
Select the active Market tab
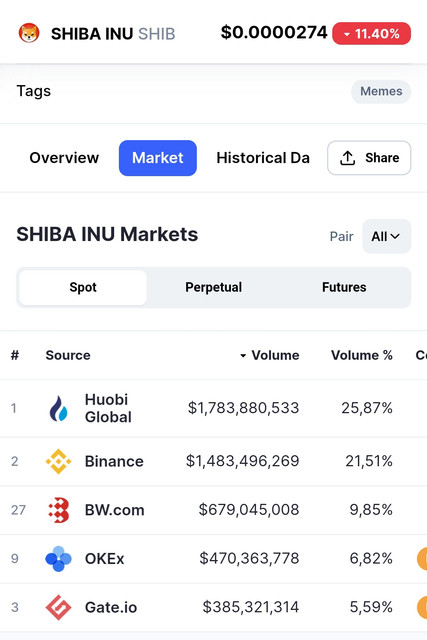click(158, 158)
